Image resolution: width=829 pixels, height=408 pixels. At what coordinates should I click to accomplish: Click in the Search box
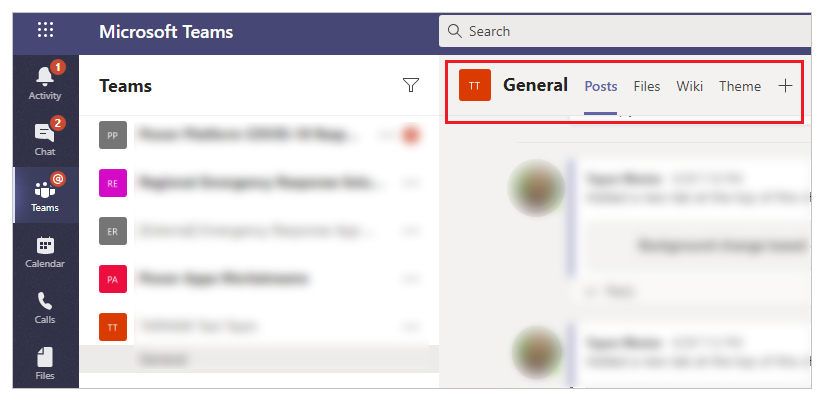625,31
